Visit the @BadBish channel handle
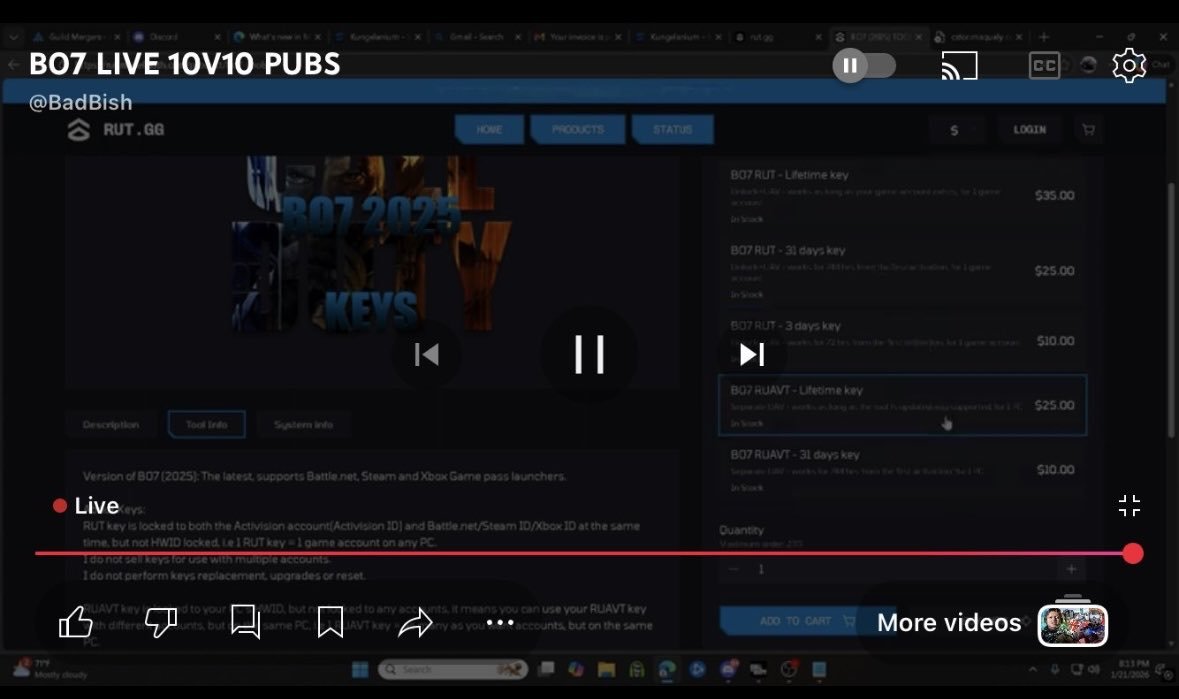The image size is (1179, 699). pyautogui.click(x=80, y=102)
